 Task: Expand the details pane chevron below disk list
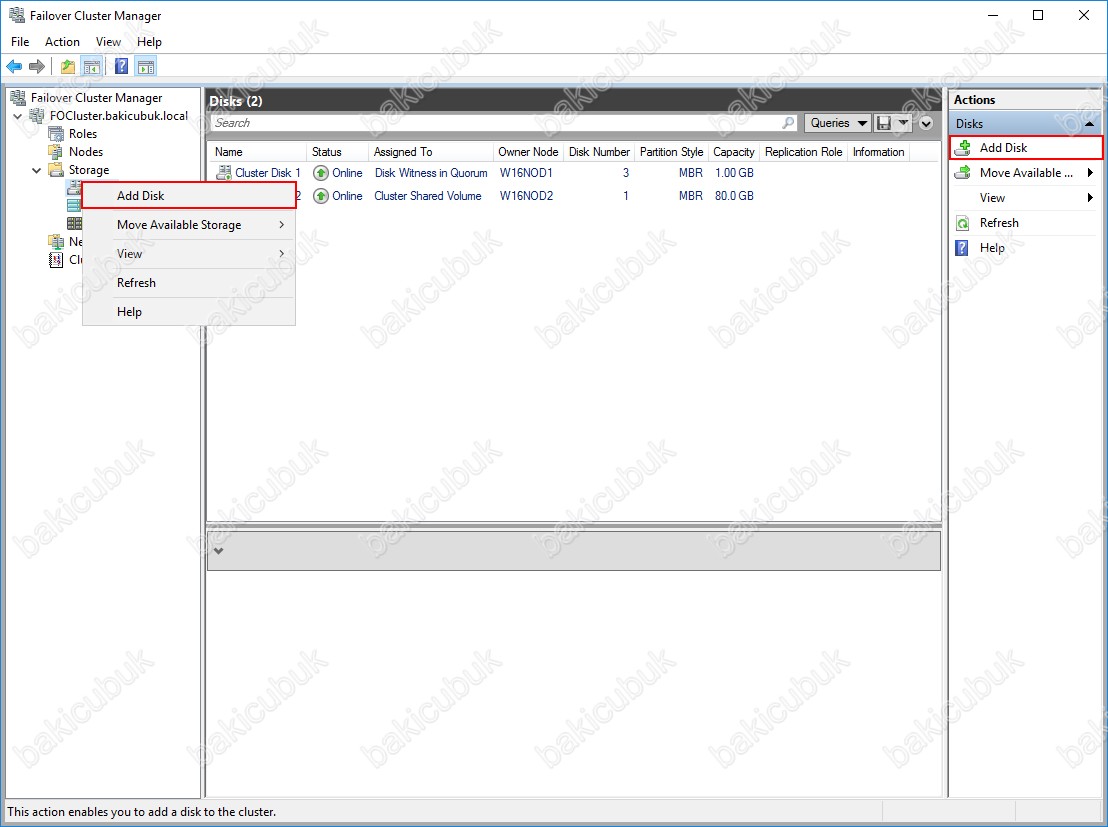pos(218,551)
